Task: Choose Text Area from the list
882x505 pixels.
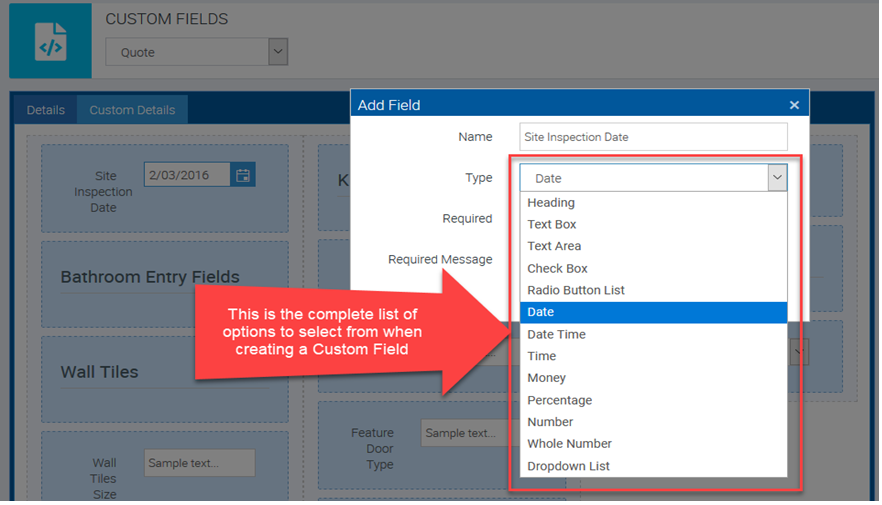Action: point(554,246)
